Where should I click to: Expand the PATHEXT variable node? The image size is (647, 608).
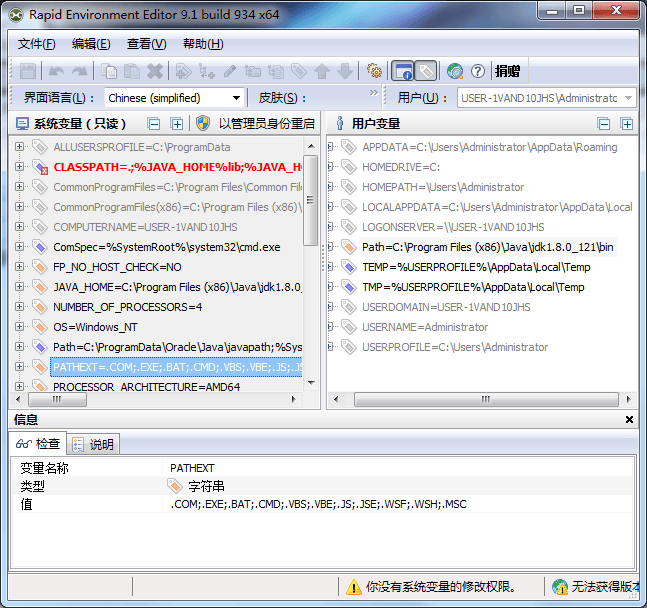pyautogui.click(x=19, y=367)
